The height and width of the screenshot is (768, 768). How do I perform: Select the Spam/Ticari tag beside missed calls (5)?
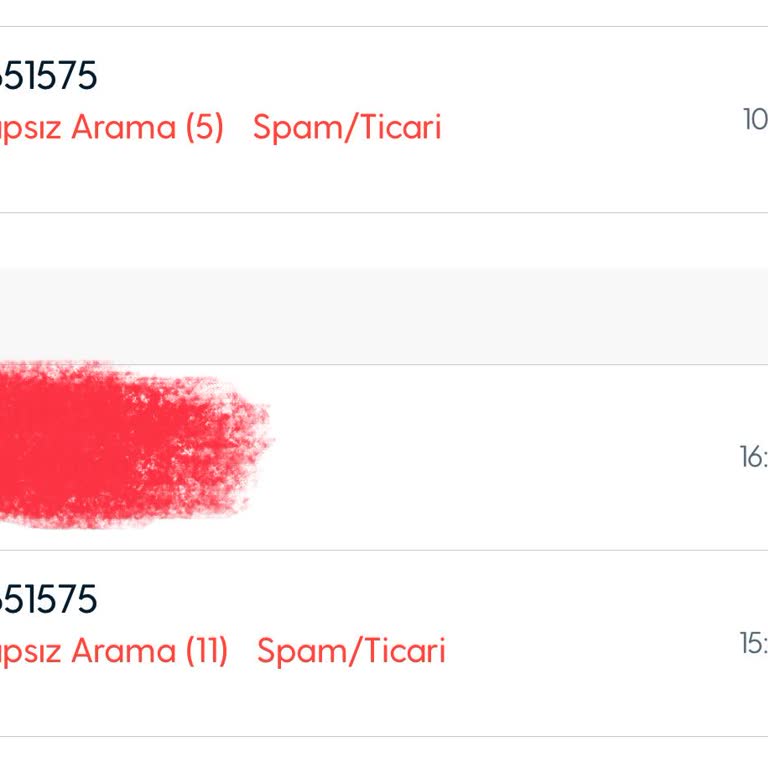click(x=346, y=128)
